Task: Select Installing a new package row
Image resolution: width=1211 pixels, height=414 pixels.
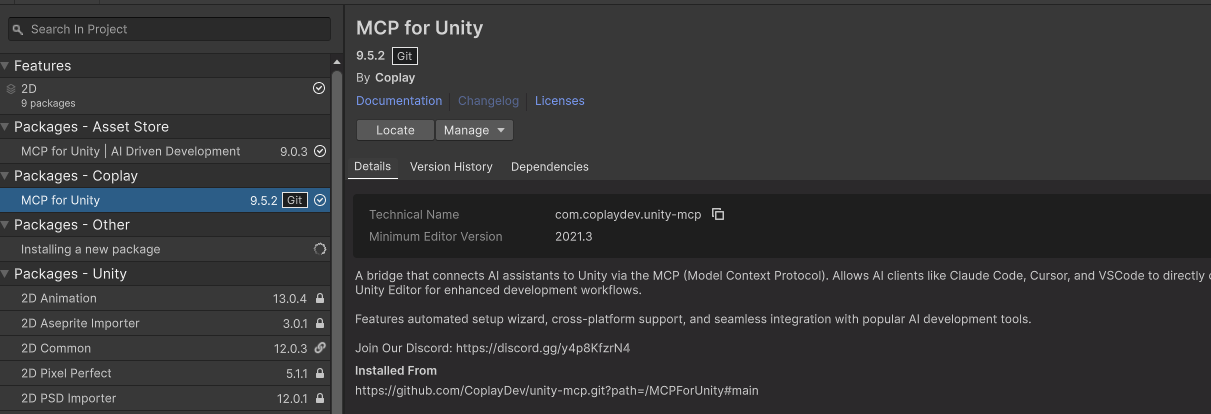Action: point(165,249)
